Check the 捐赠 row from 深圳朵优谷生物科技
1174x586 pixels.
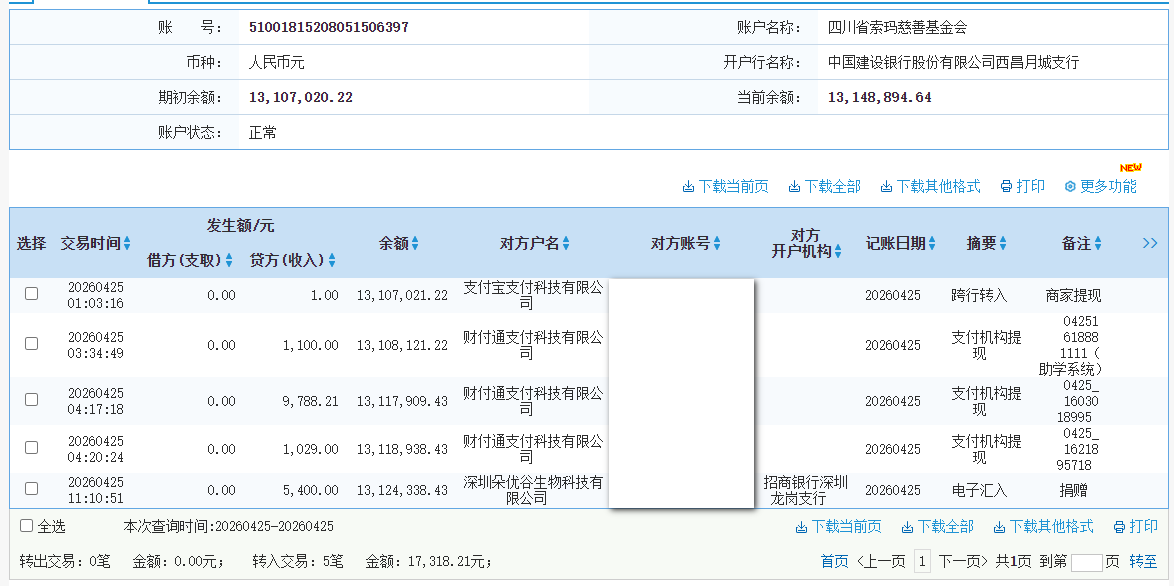[x=31, y=490]
